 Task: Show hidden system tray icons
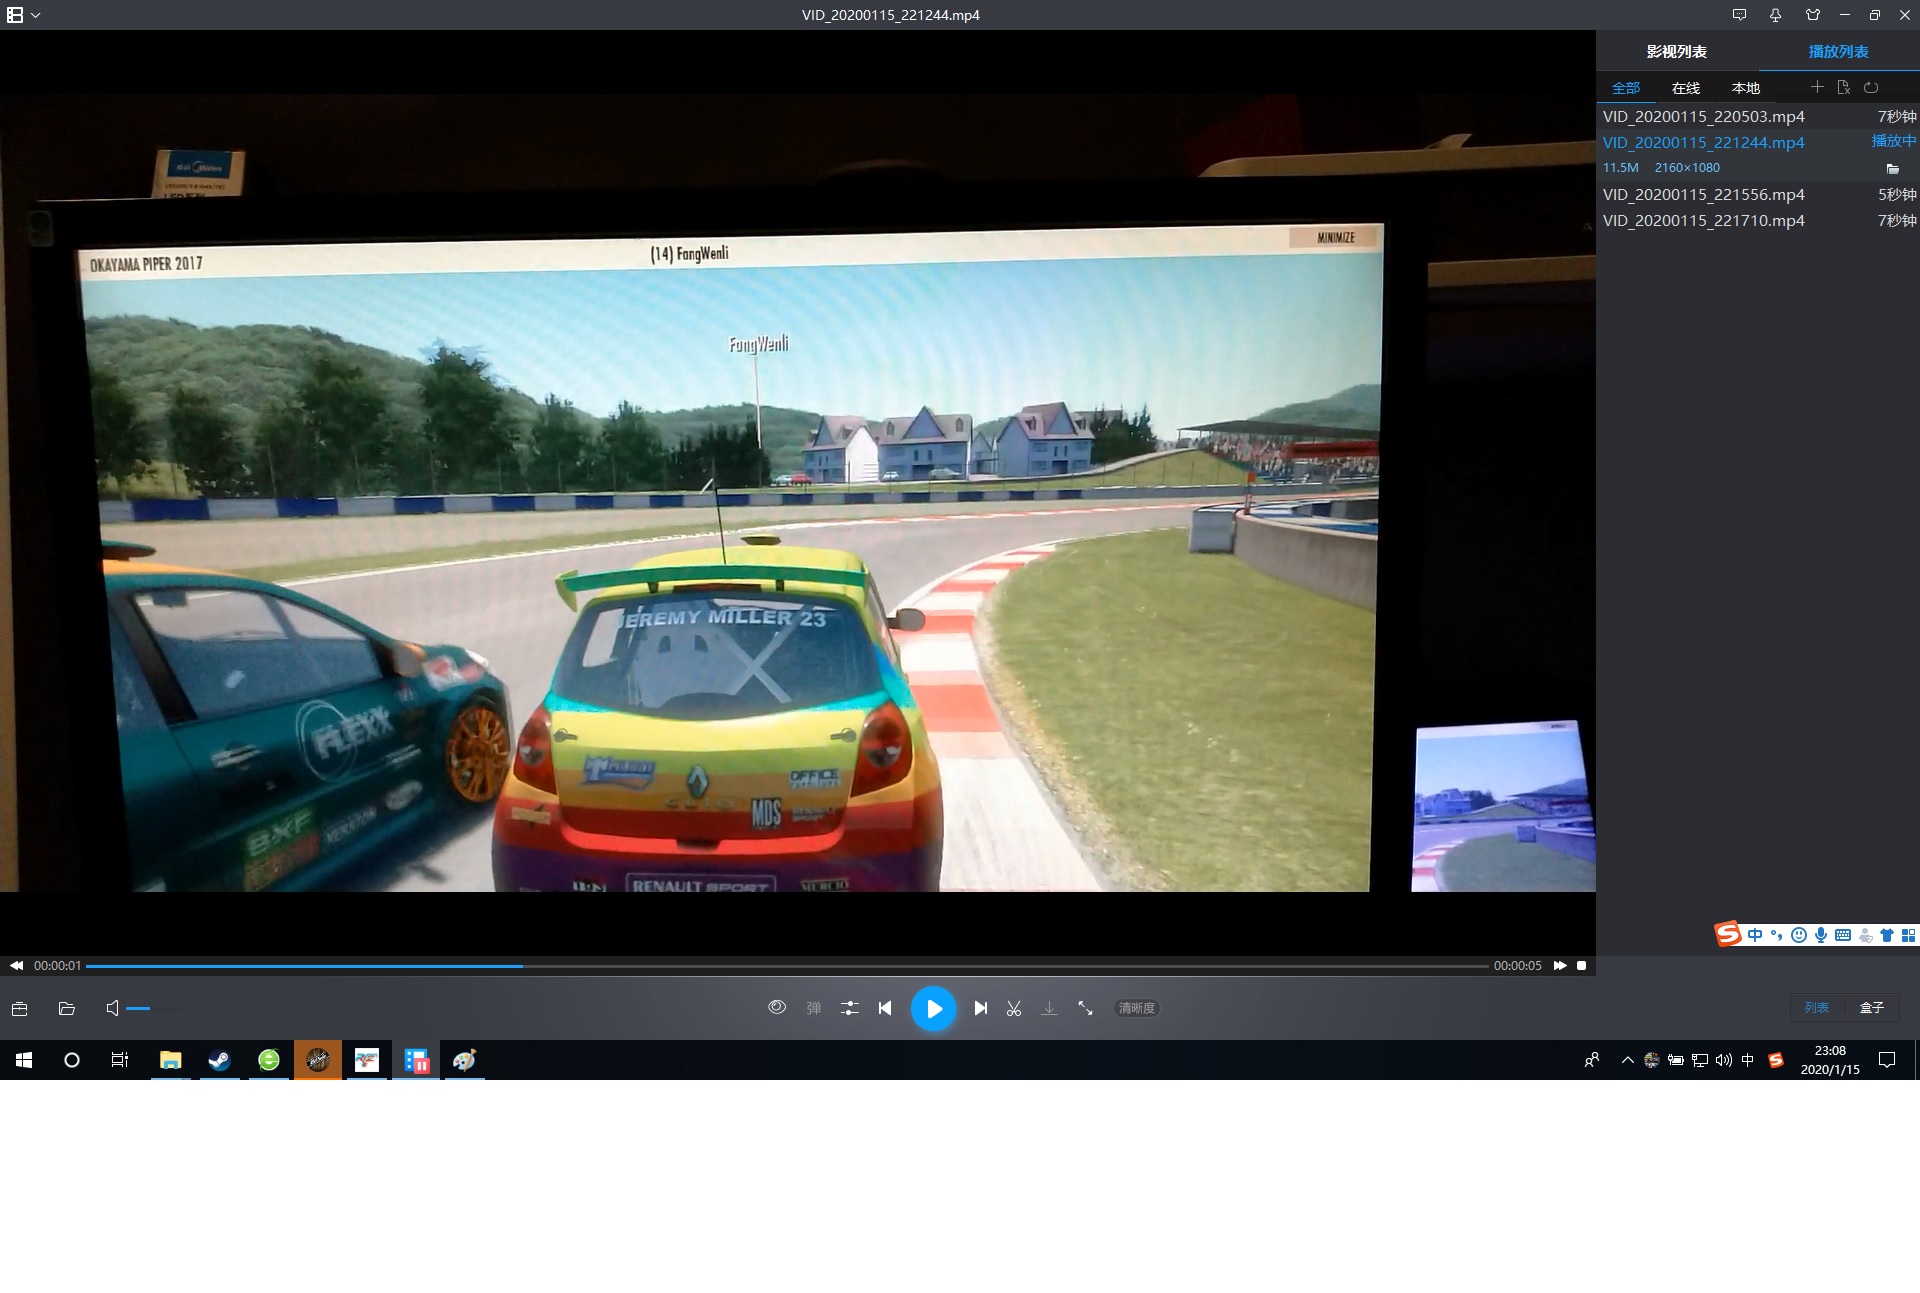coord(1628,1060)
